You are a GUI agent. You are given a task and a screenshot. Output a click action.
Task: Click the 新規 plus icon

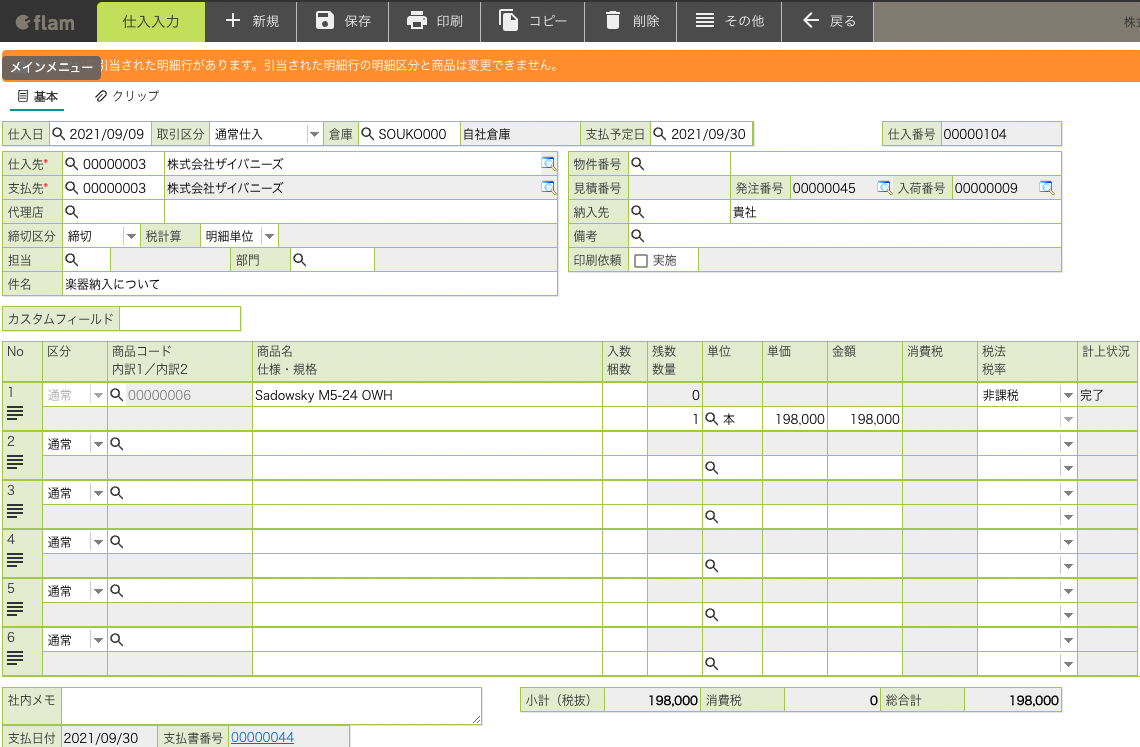pyautogui.click(x=233, y=20)
